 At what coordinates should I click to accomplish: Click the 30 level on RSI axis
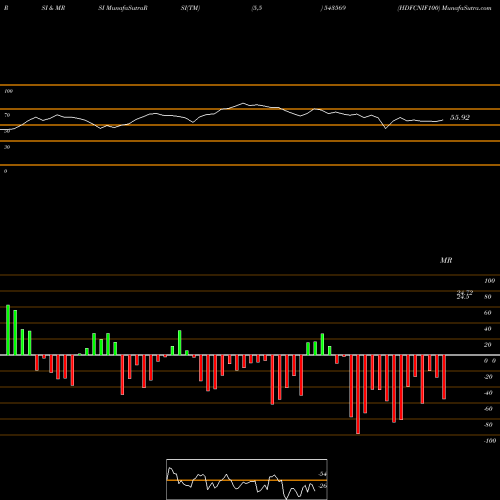pos(7,147)
